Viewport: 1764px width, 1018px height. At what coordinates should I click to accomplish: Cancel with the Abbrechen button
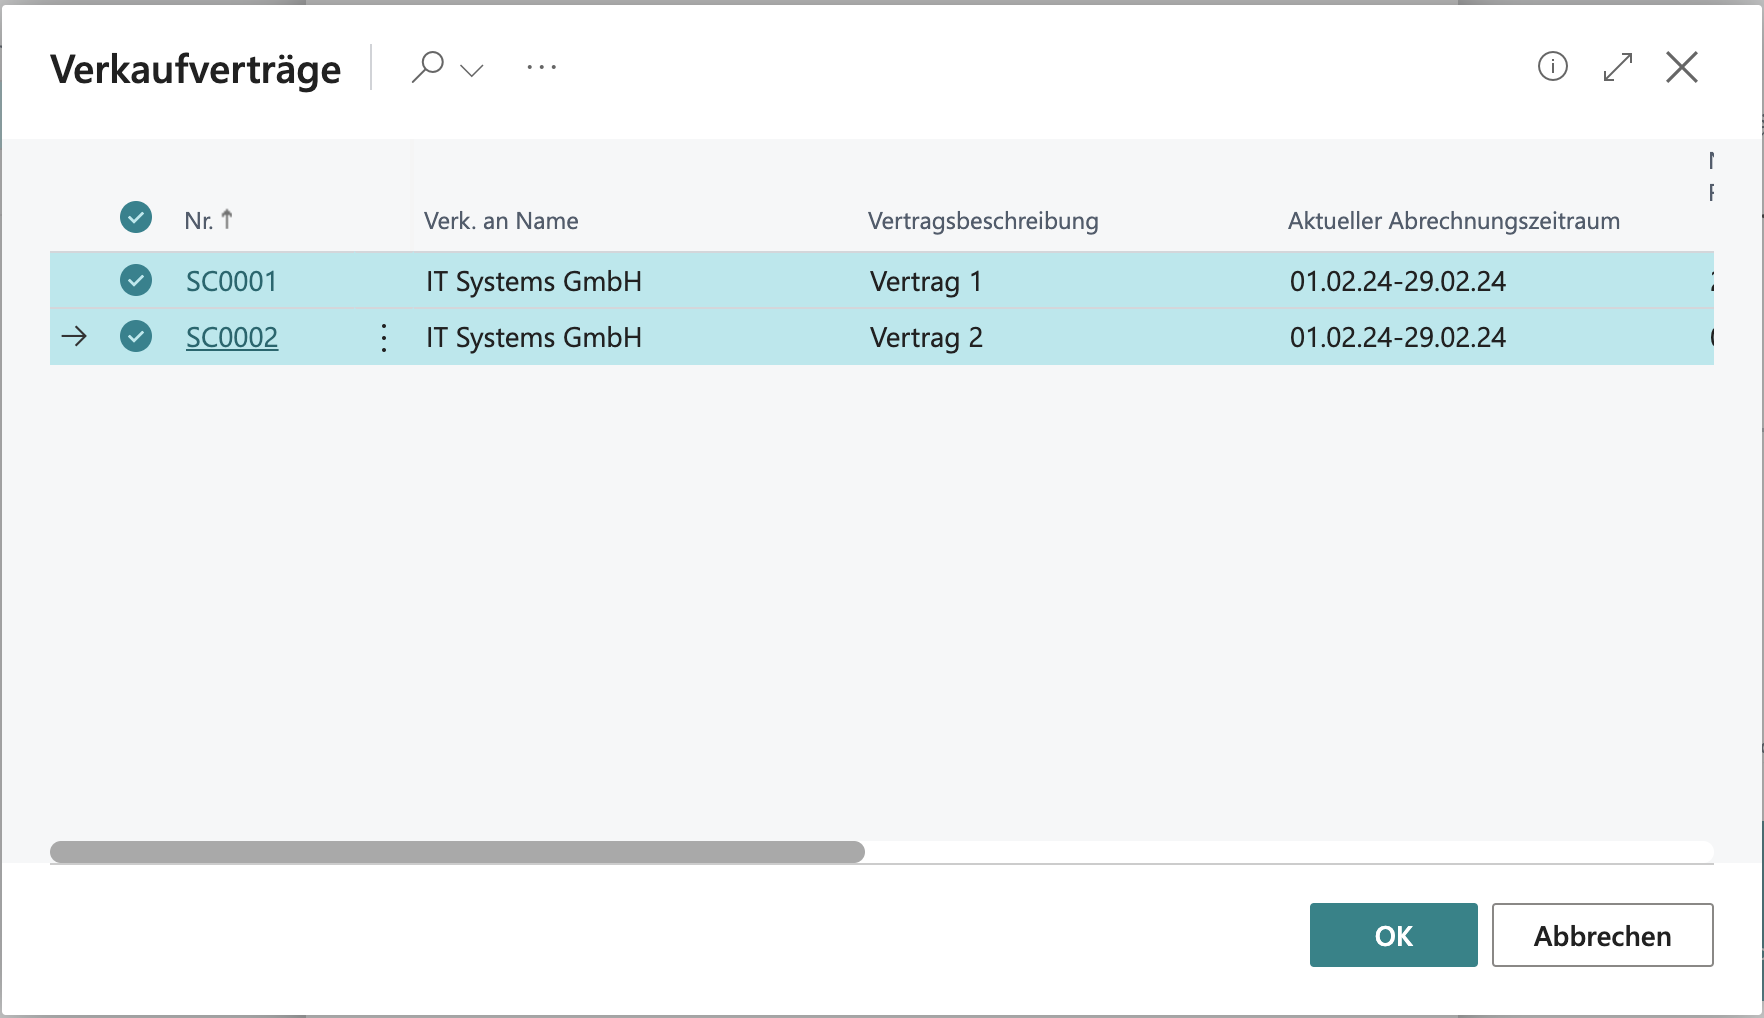pyautogui.click(x=1602, y=935)
